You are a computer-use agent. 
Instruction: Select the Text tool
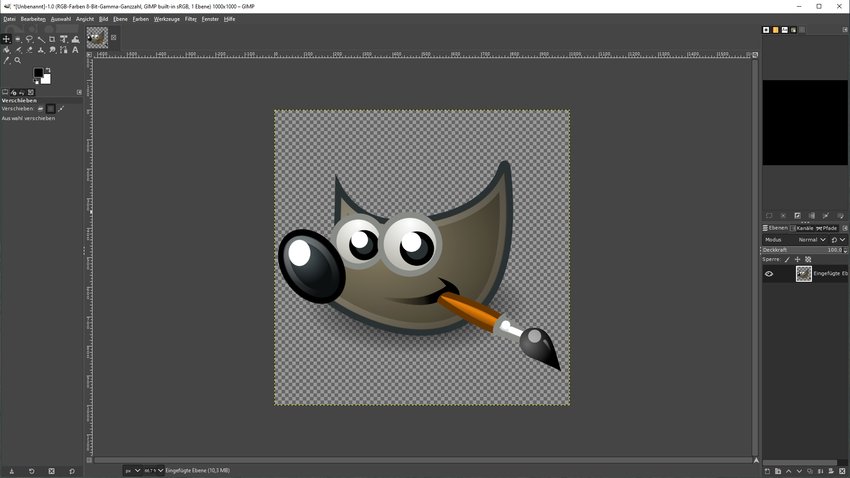coord(75,50)
